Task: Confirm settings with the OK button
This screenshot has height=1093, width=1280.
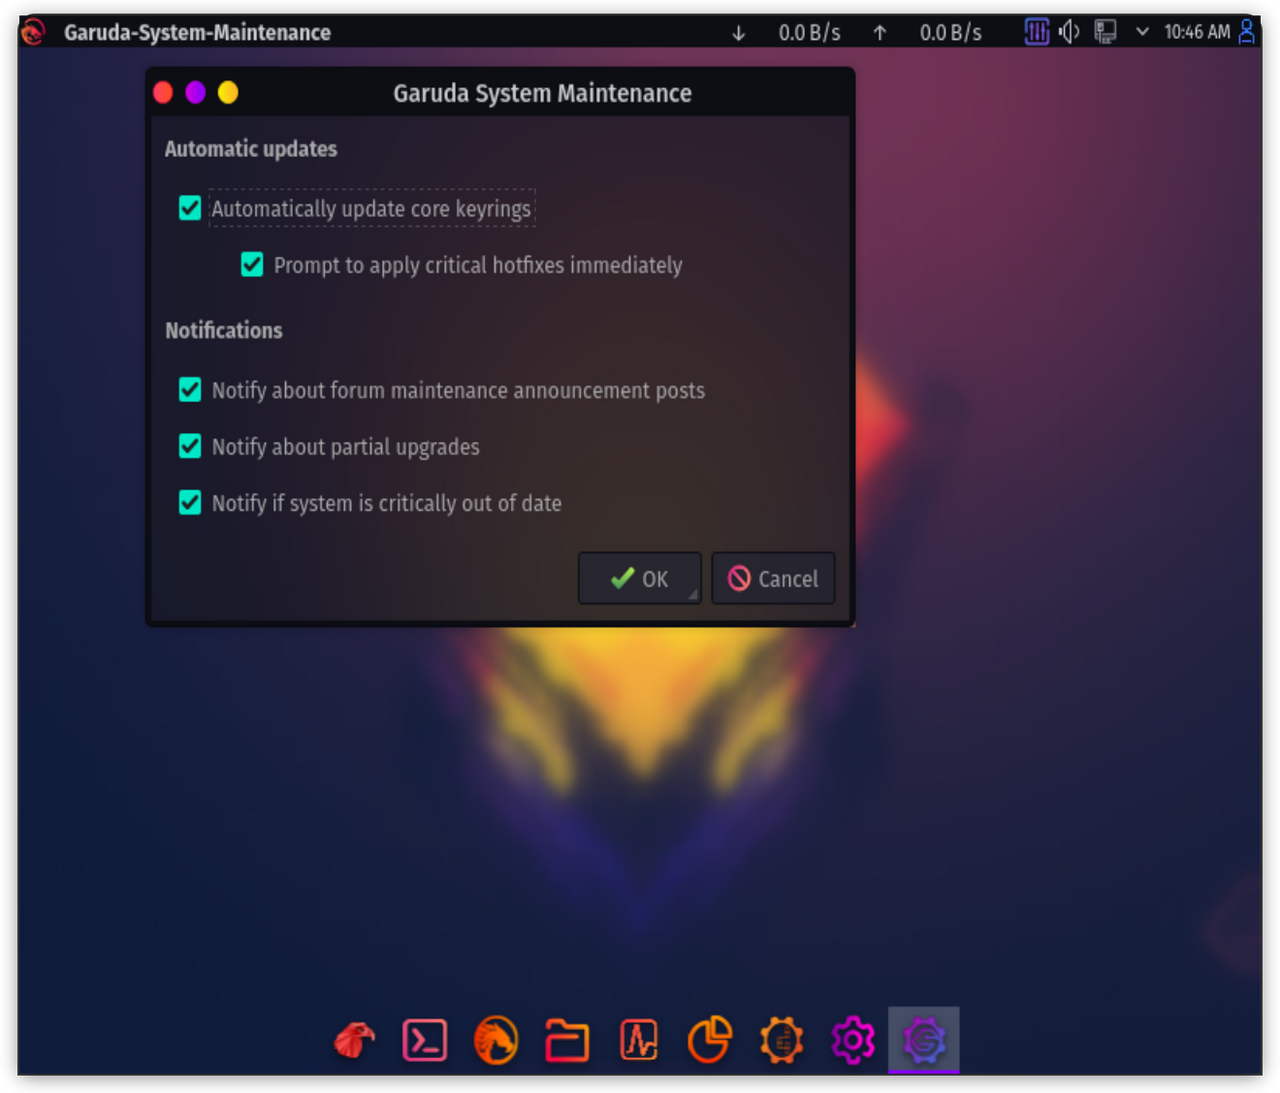Action: (639, 579)
